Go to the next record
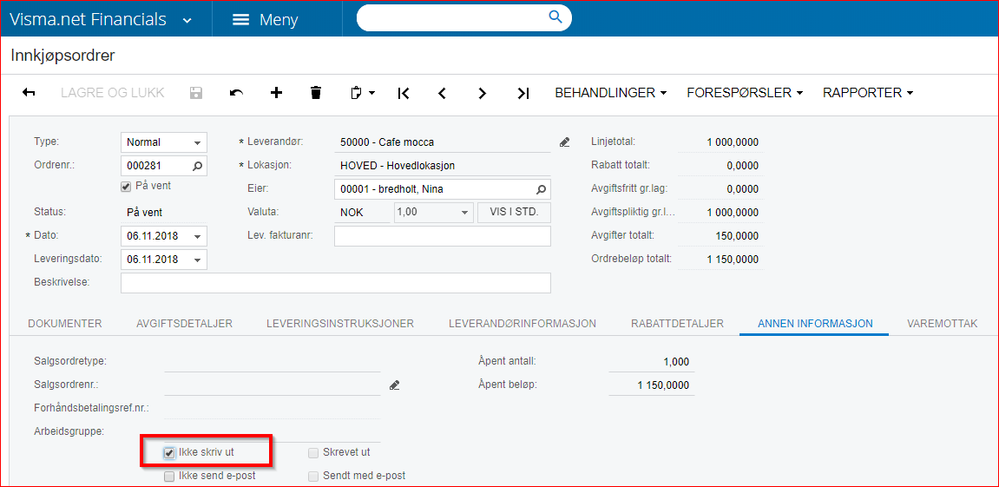This screenshot has width=999, height=487. [482, 93]
